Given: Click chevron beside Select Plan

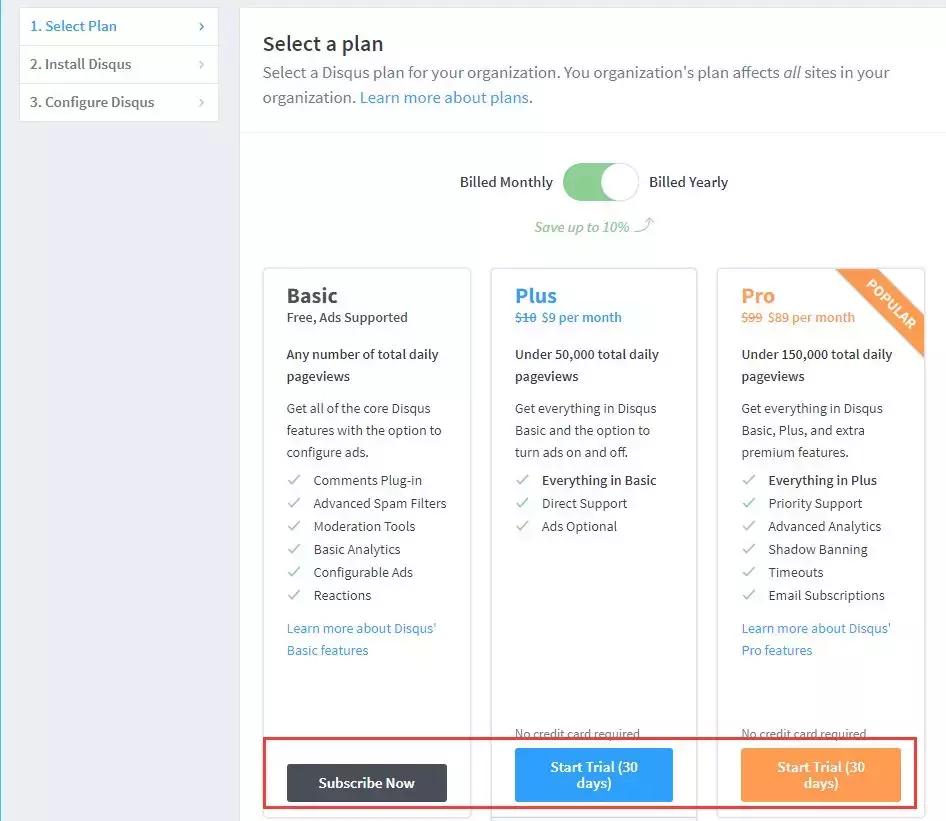Looking at the screenshot, I should point(201,27).
